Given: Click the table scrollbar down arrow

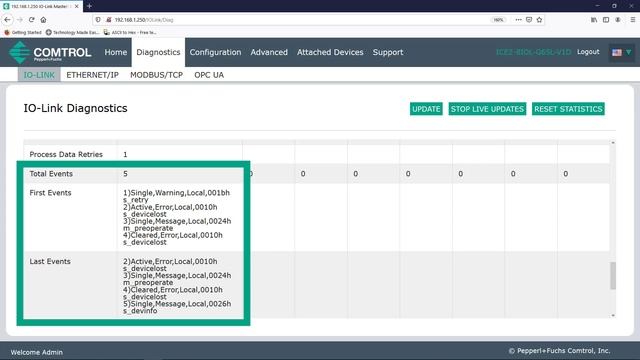Looking at the screenshot, I should pos(613,315).
